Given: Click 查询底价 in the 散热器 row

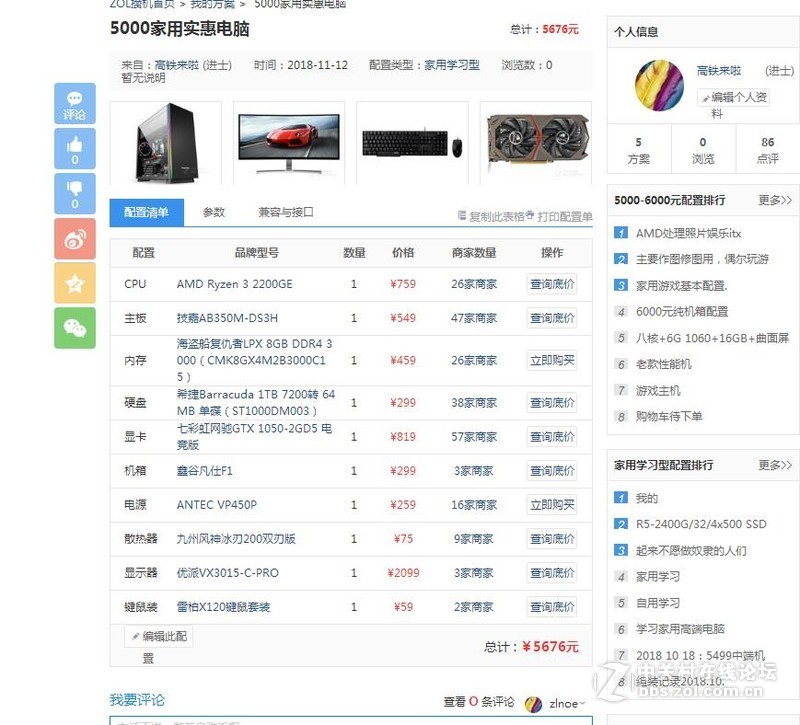Looking at the screenshot, I should (x=552, y=539).
